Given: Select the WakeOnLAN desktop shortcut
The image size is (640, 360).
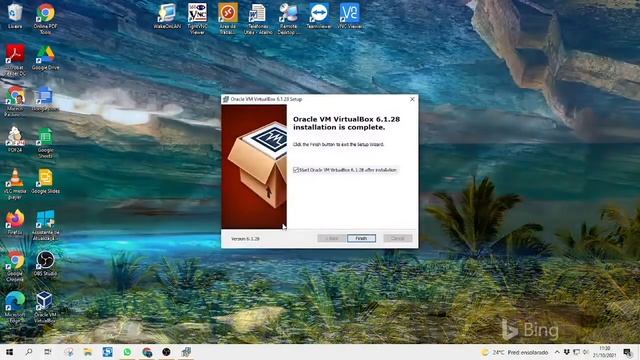Looking at the screenshot, I should pos(167,16).
